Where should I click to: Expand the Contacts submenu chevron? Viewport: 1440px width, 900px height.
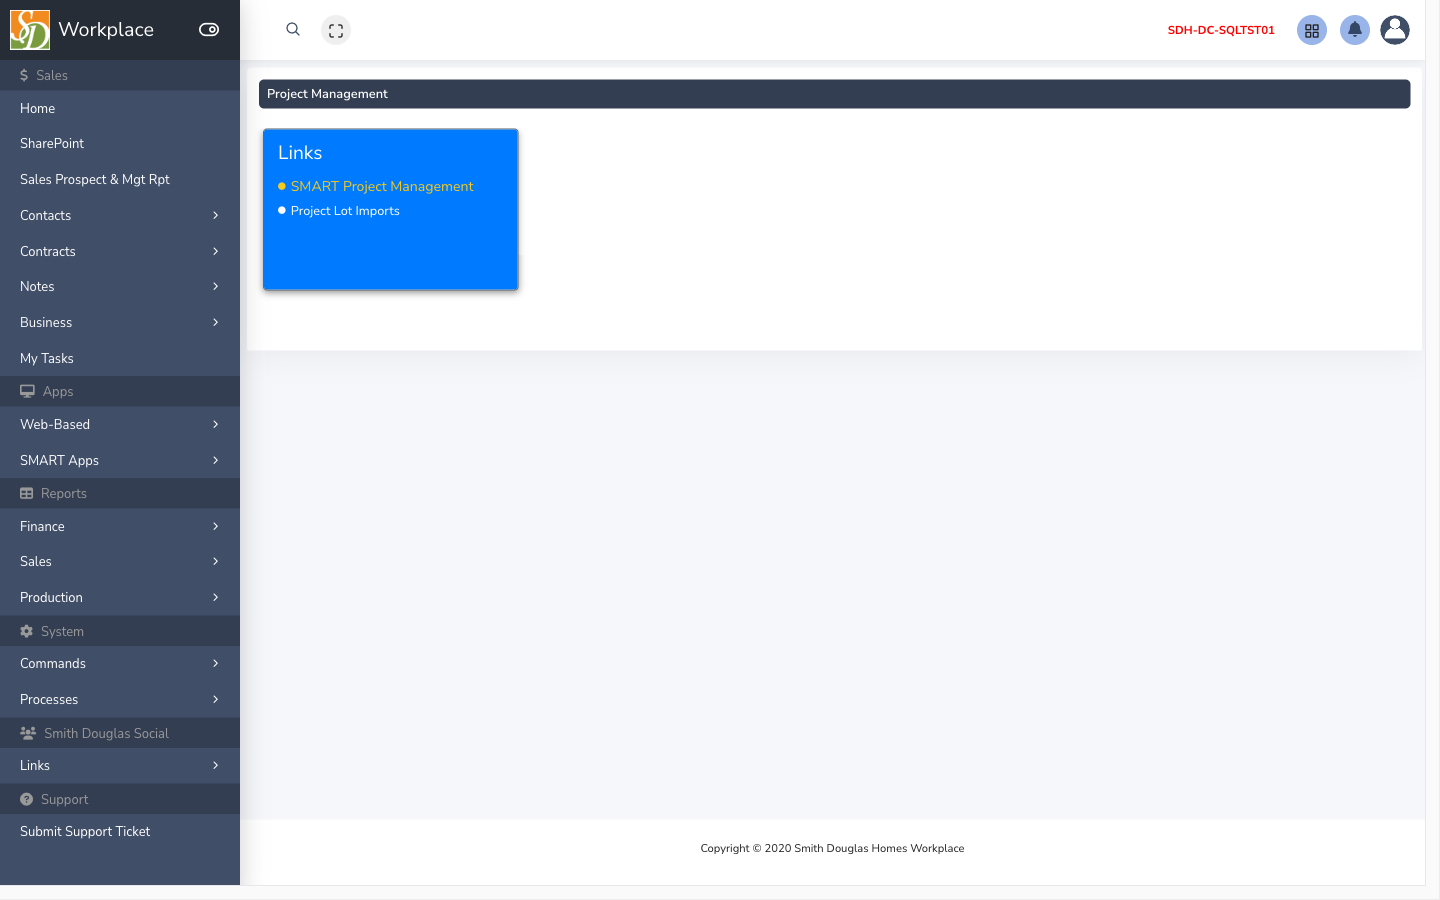[215, 215]
